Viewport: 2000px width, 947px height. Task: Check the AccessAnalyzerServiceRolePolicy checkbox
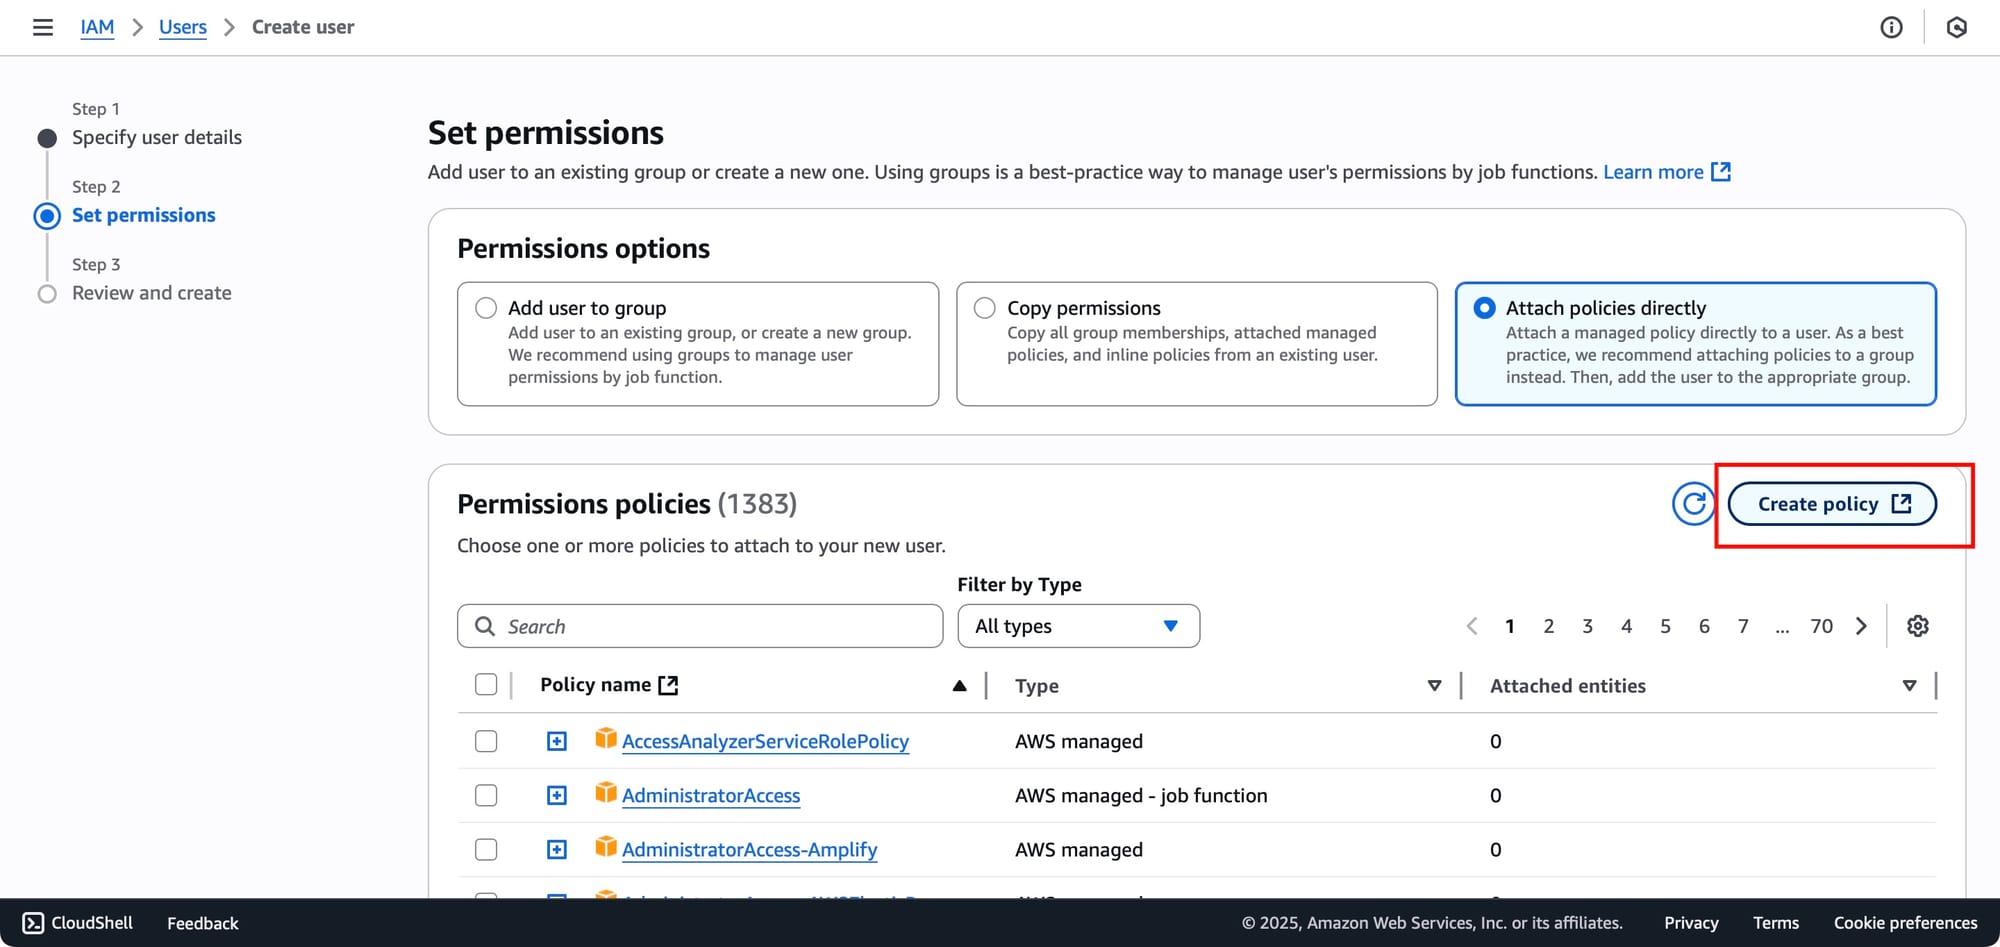486,741
